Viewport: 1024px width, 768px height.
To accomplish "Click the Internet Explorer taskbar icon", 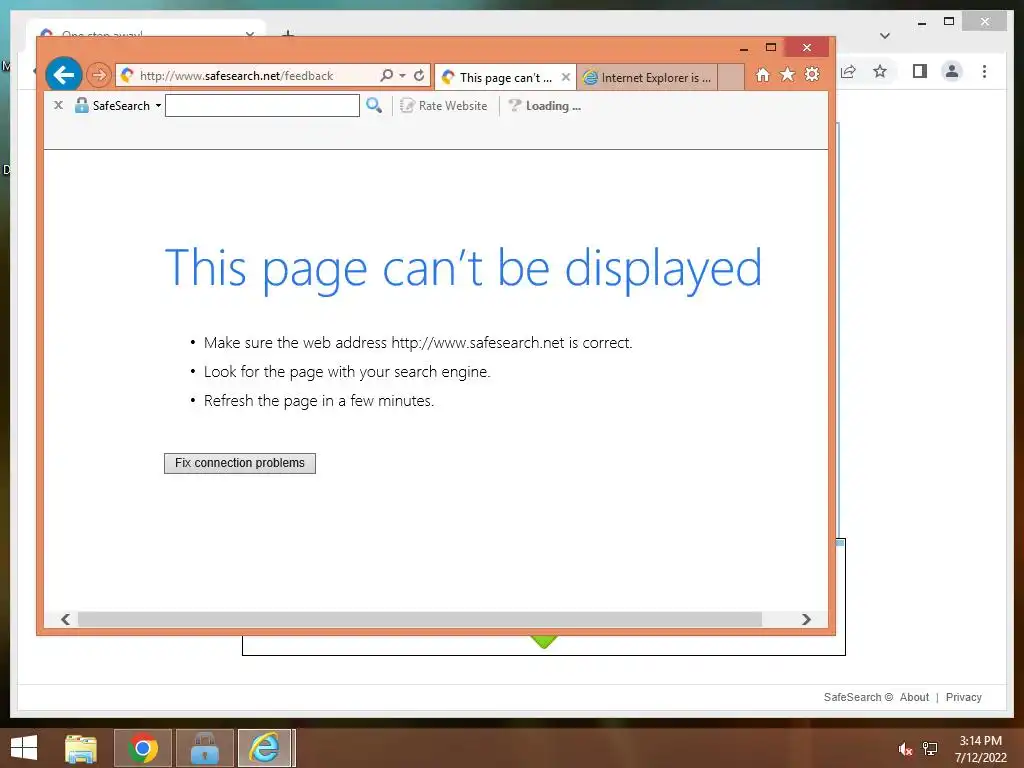I will click(x=265, y=748).
